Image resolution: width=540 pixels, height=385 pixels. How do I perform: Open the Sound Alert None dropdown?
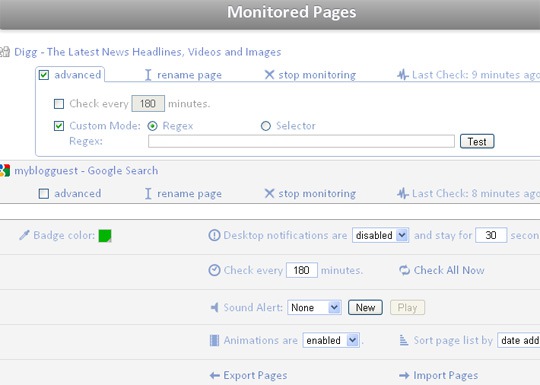click(314, 307)
